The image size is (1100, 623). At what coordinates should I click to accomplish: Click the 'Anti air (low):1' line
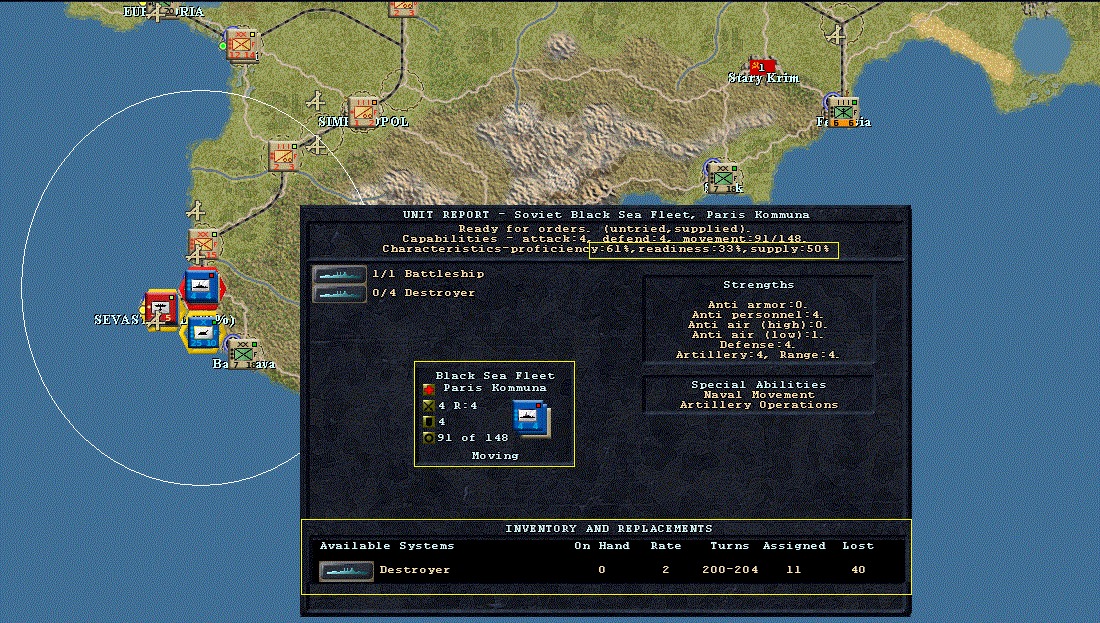[x=758, y=335]
